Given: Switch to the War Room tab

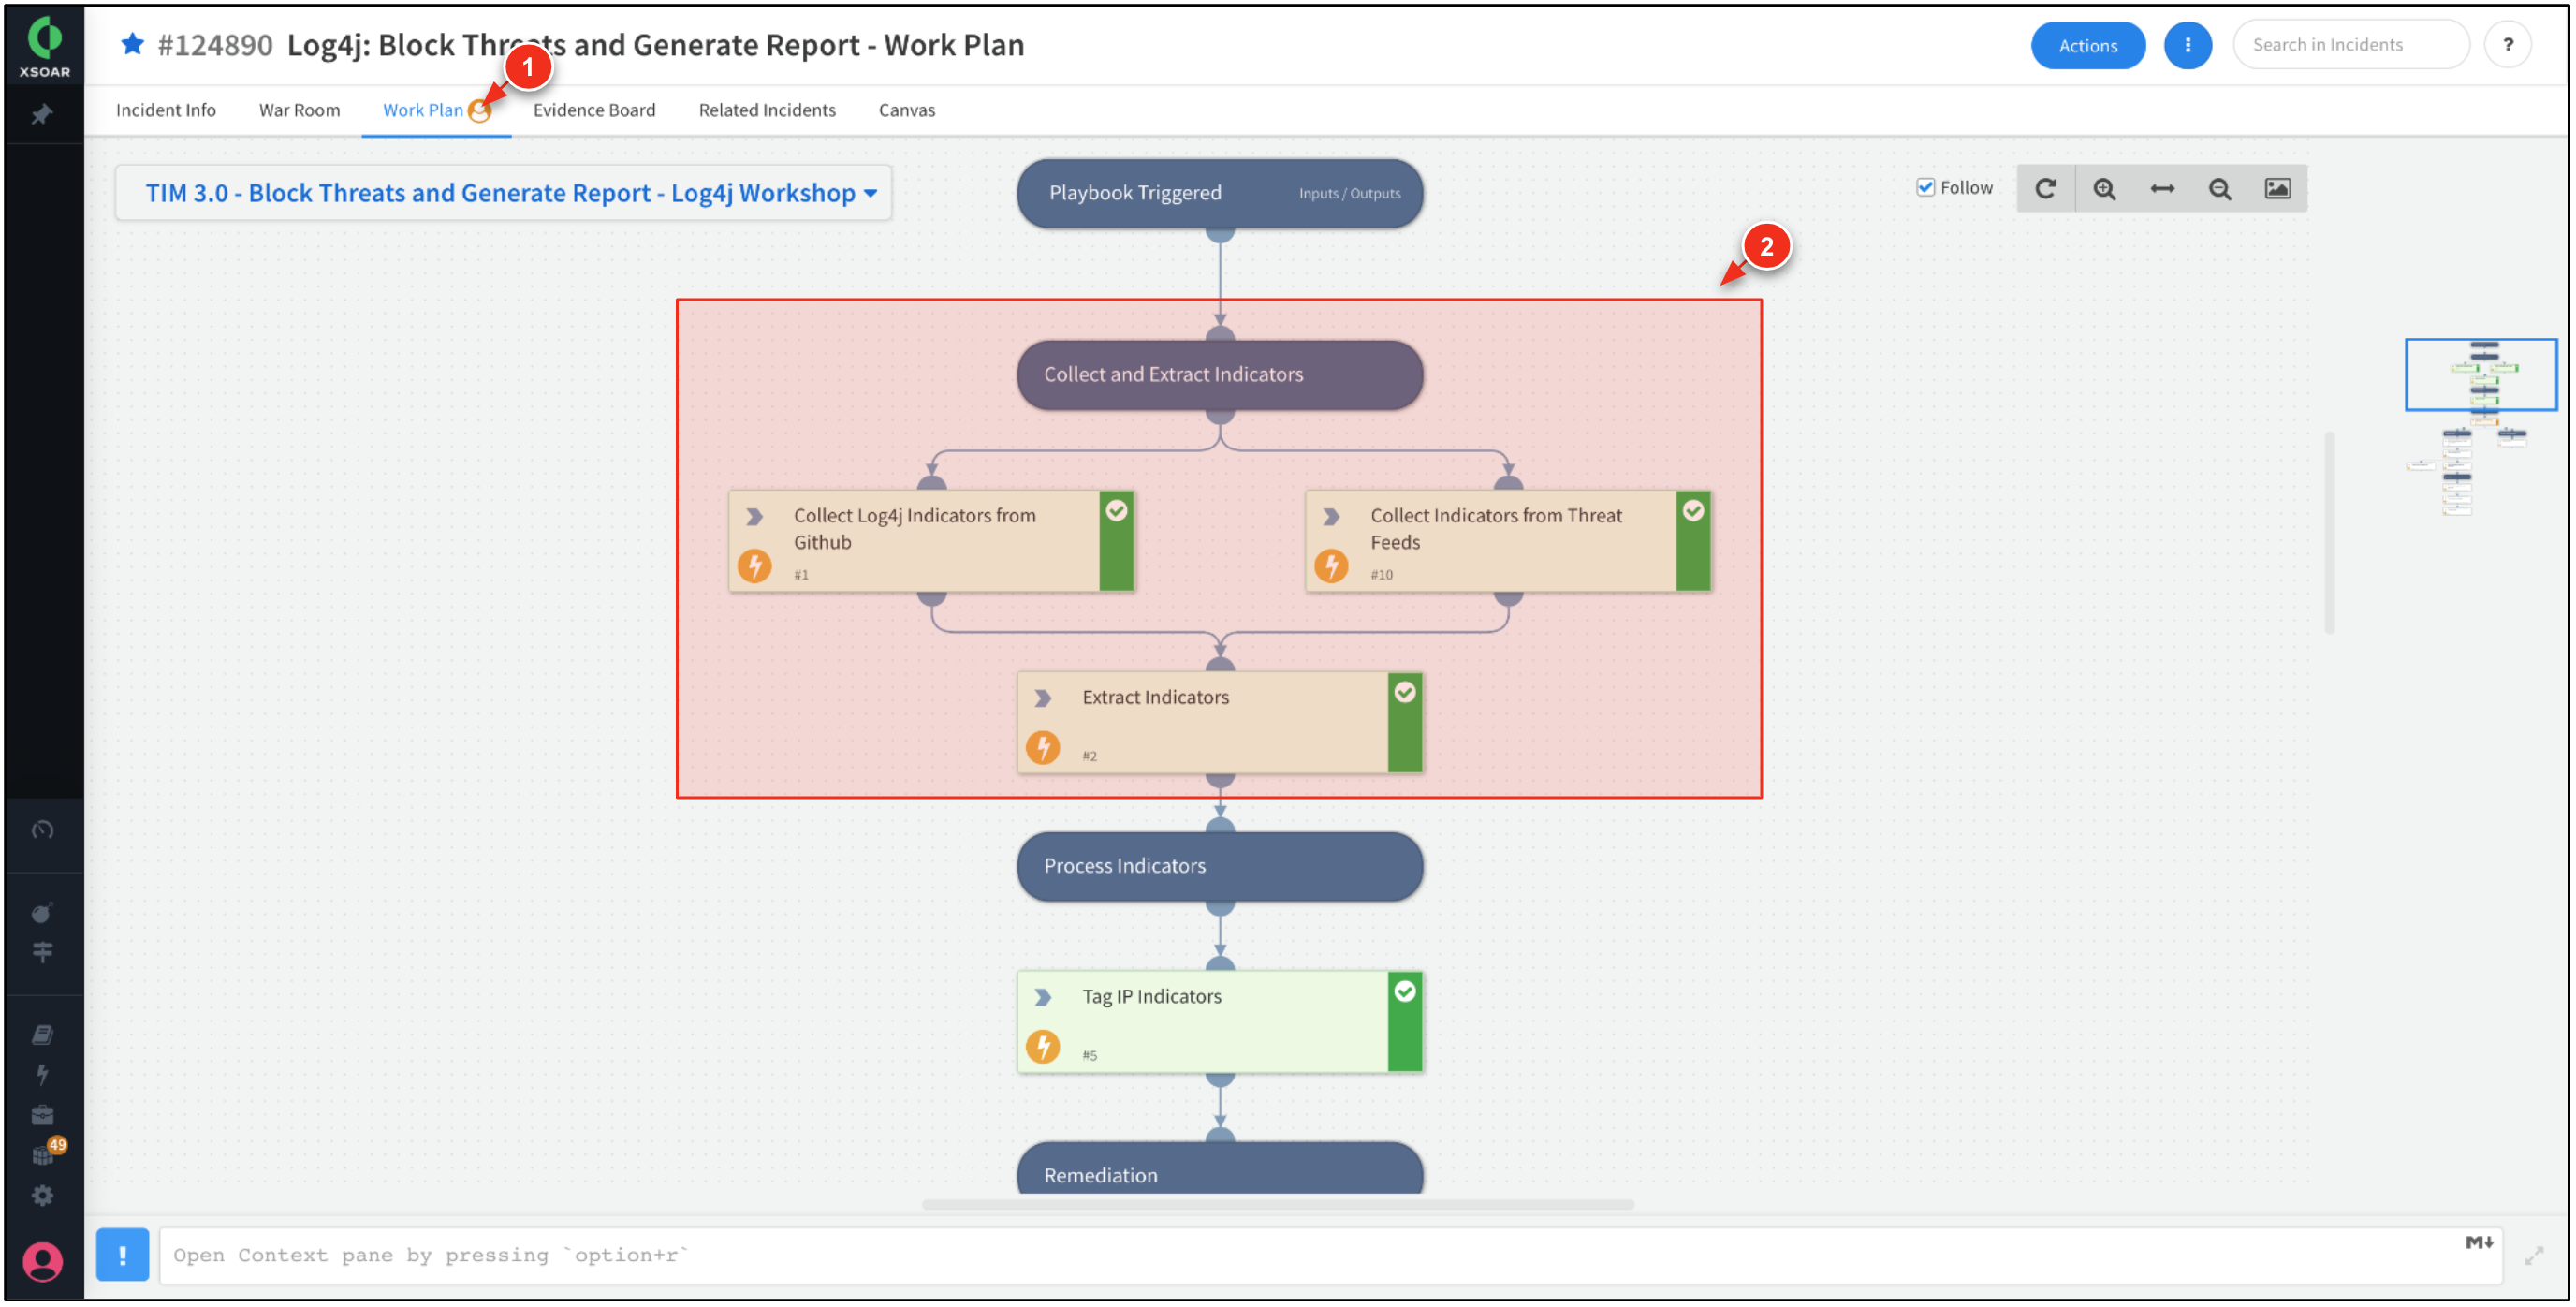Looking at the screenshot, I should click(x=299, y=110).
